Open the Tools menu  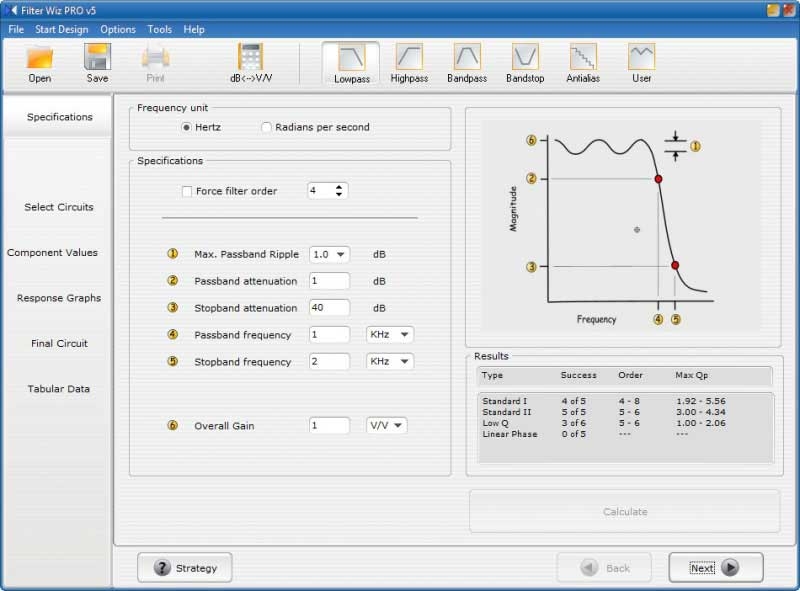tap(160, 30)
